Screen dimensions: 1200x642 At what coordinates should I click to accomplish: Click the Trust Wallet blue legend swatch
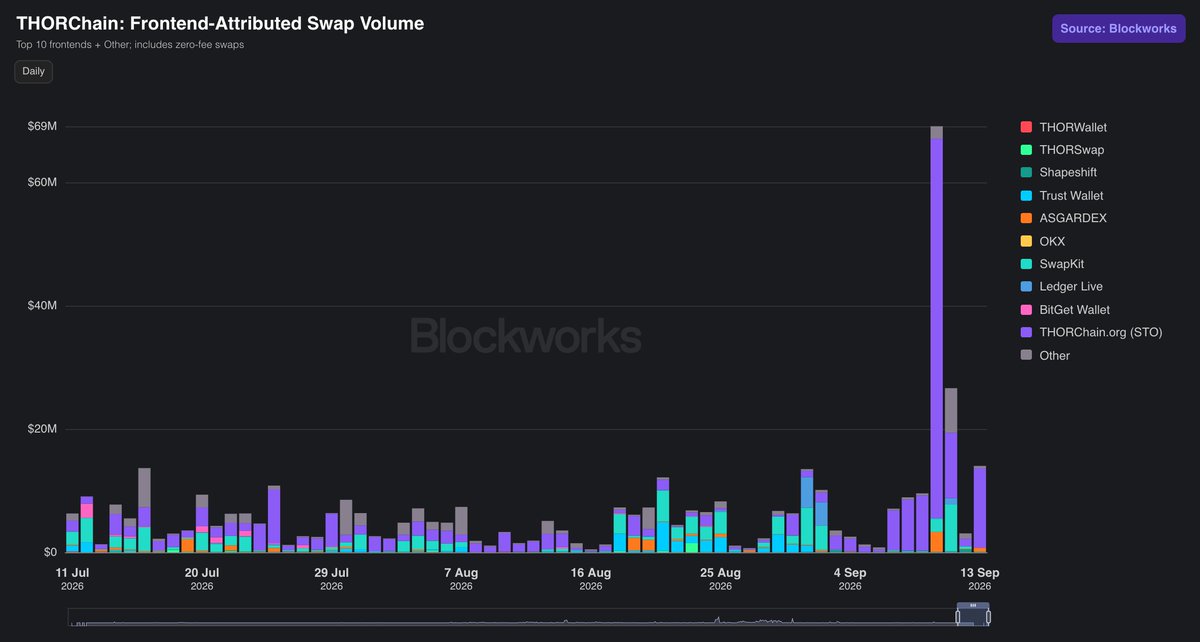(x=1025, y=196)
